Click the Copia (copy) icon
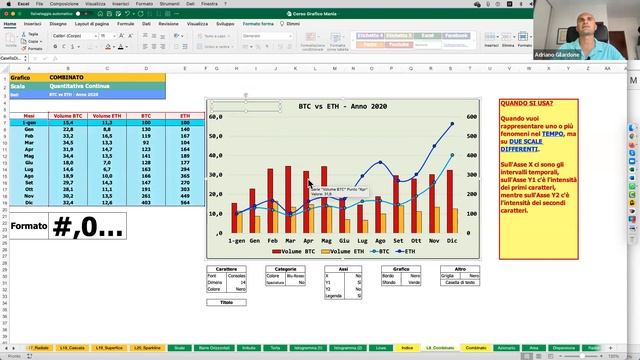This screenshot has width=640, height=360. coord(24,41)
